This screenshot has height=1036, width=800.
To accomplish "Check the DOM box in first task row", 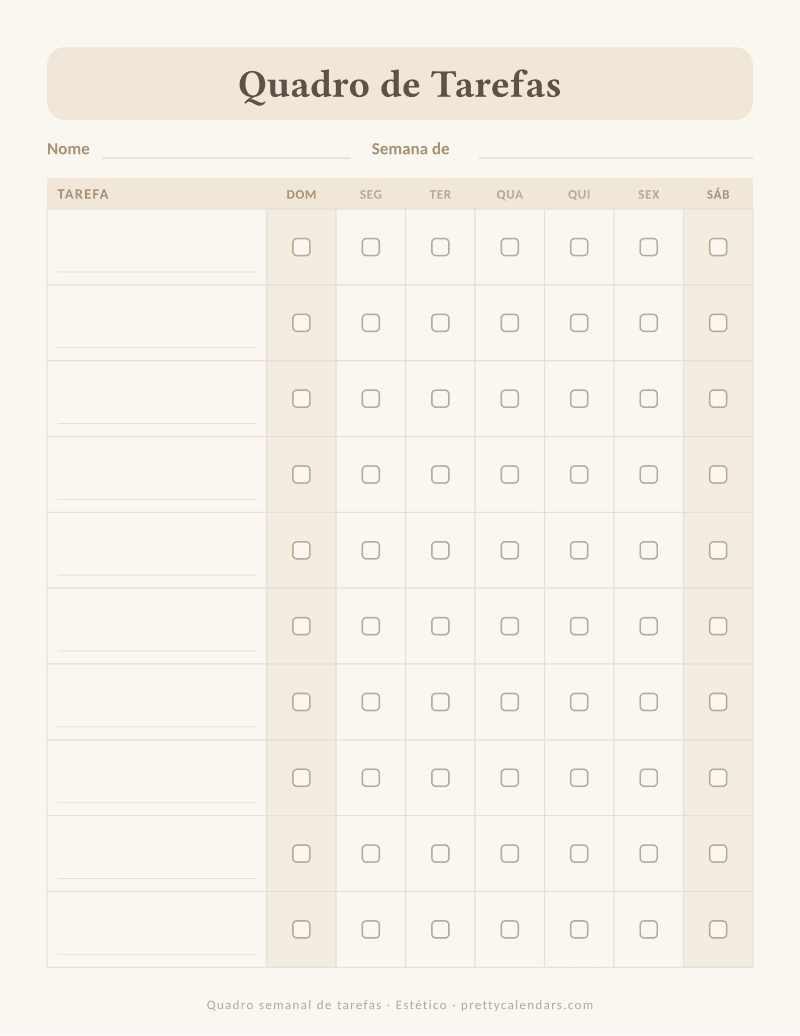I will click(301, 247).
